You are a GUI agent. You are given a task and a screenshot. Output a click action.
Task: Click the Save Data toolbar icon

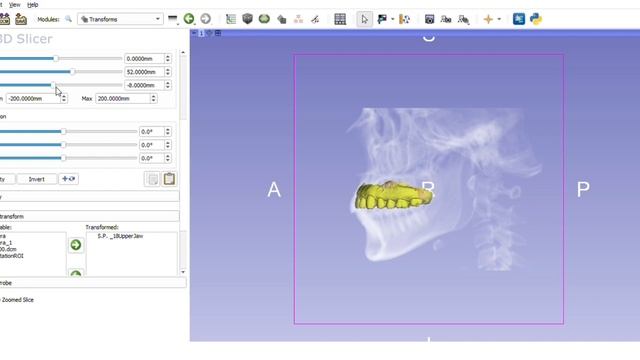click(21, 19)
